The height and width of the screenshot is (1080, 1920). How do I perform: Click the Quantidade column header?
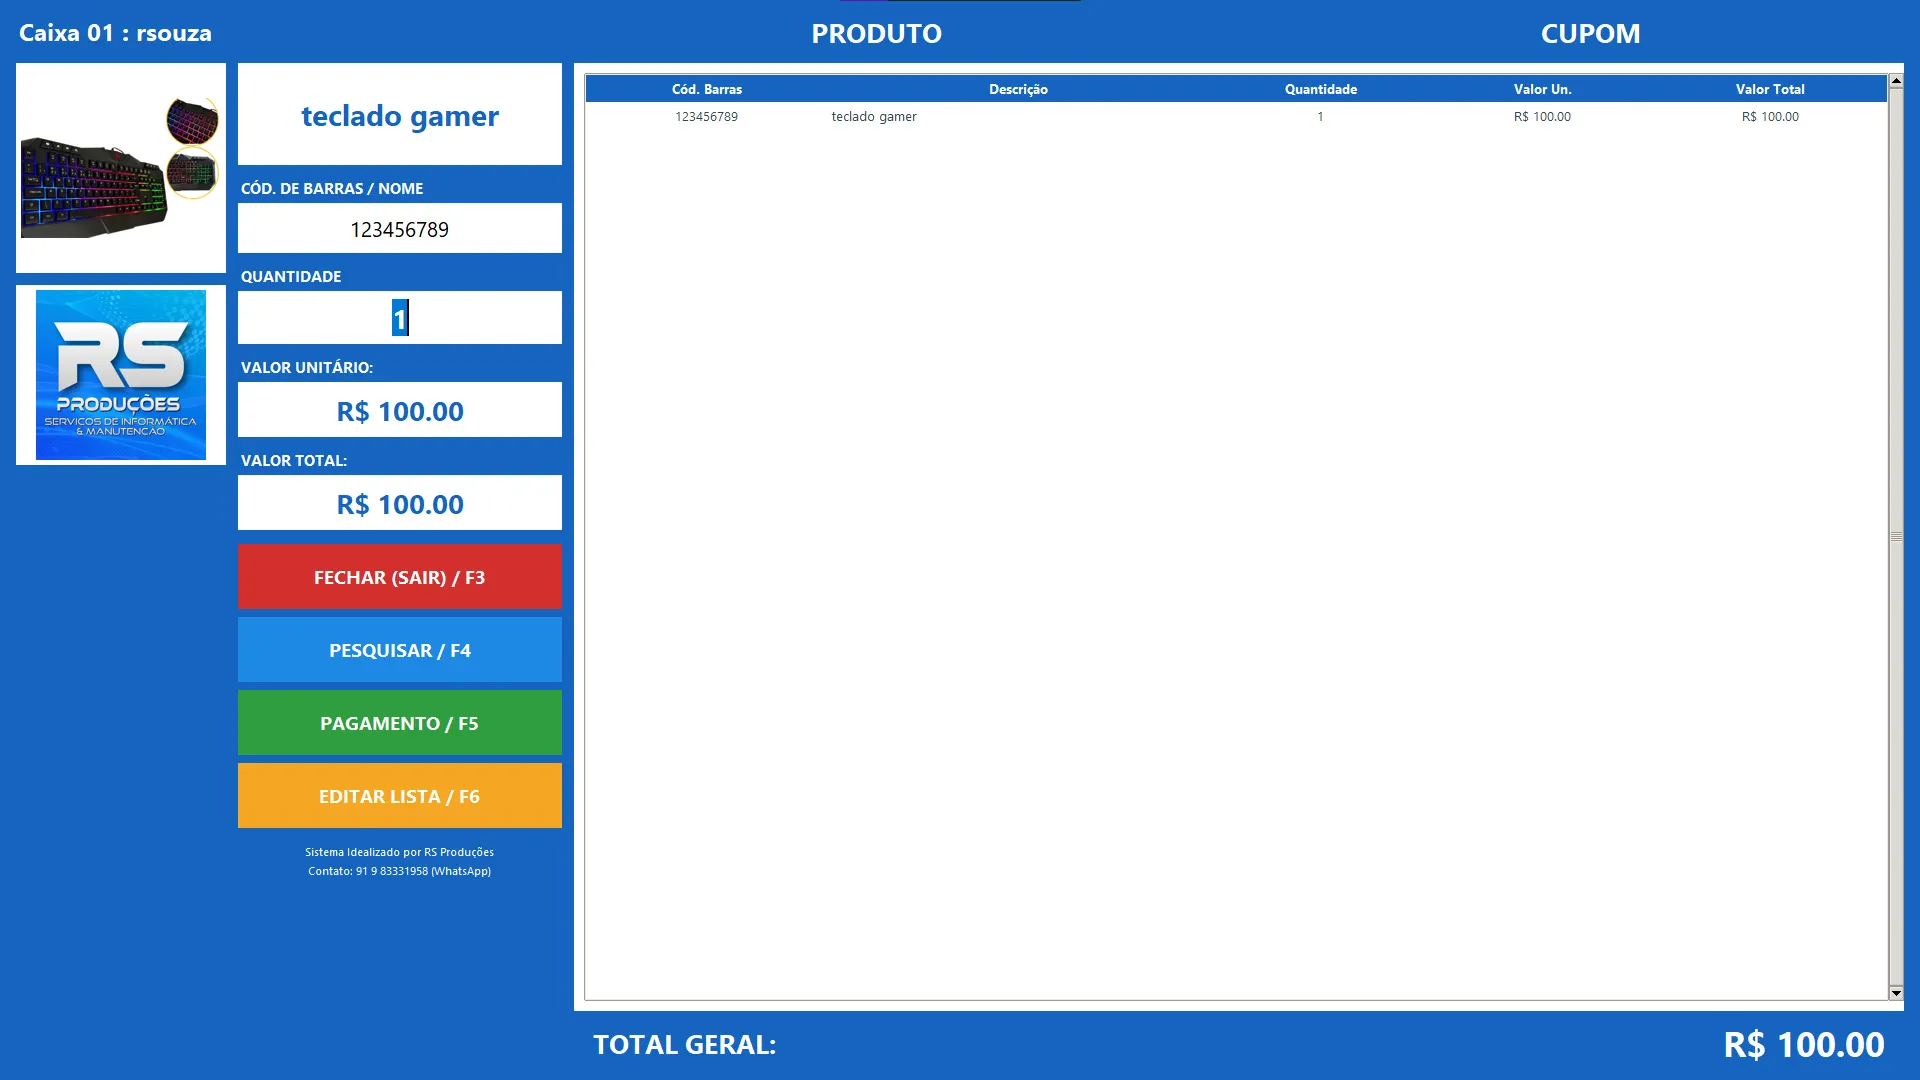click(x=1321, y=89)
